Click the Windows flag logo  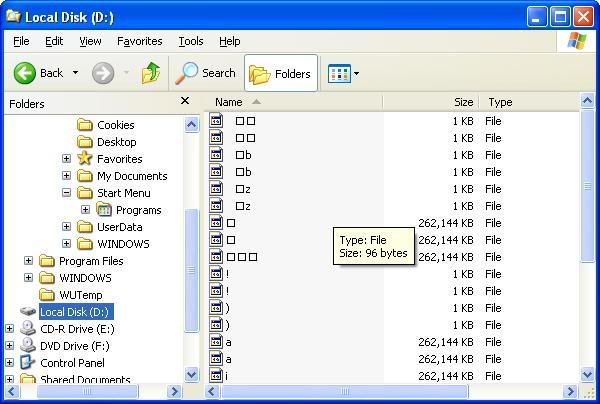[x=577, y=41]
